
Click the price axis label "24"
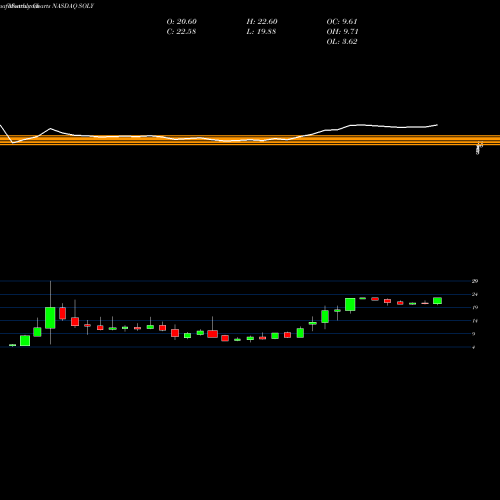coord(475,294)
